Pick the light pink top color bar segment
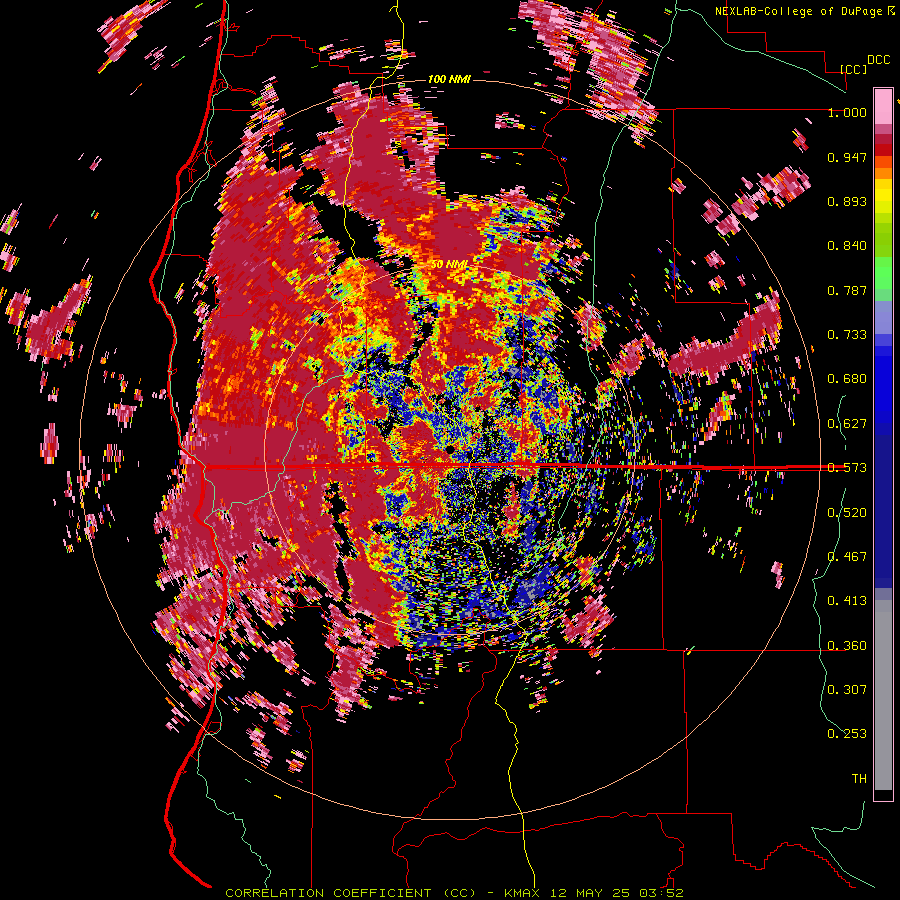The height and width of the screenshot is (900, 900). (883, 107)
